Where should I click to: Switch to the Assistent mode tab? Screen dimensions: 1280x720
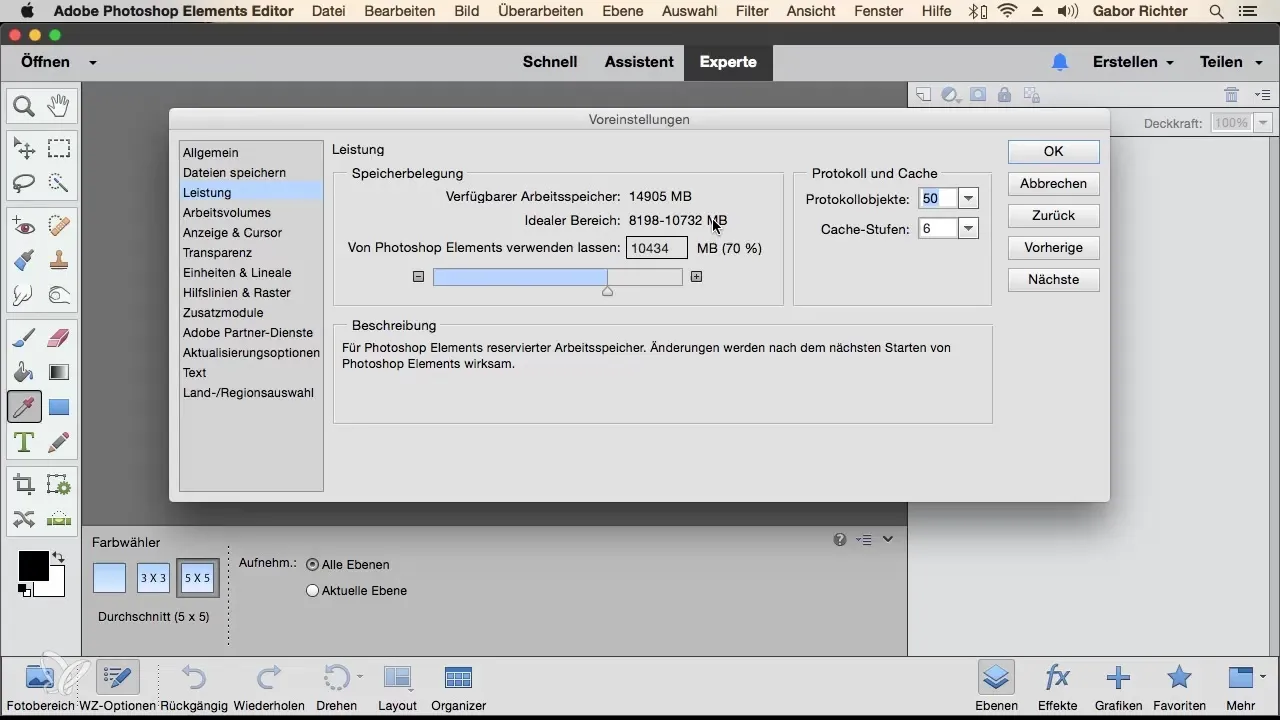639,62
